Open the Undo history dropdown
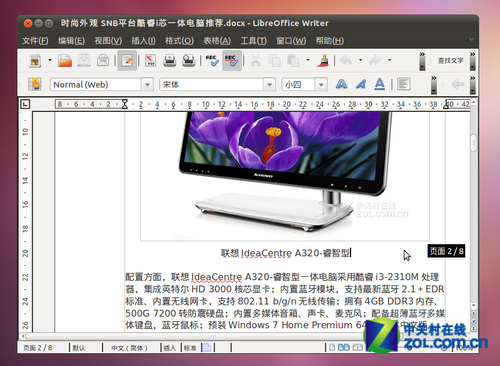 click(x=360, y=60)
